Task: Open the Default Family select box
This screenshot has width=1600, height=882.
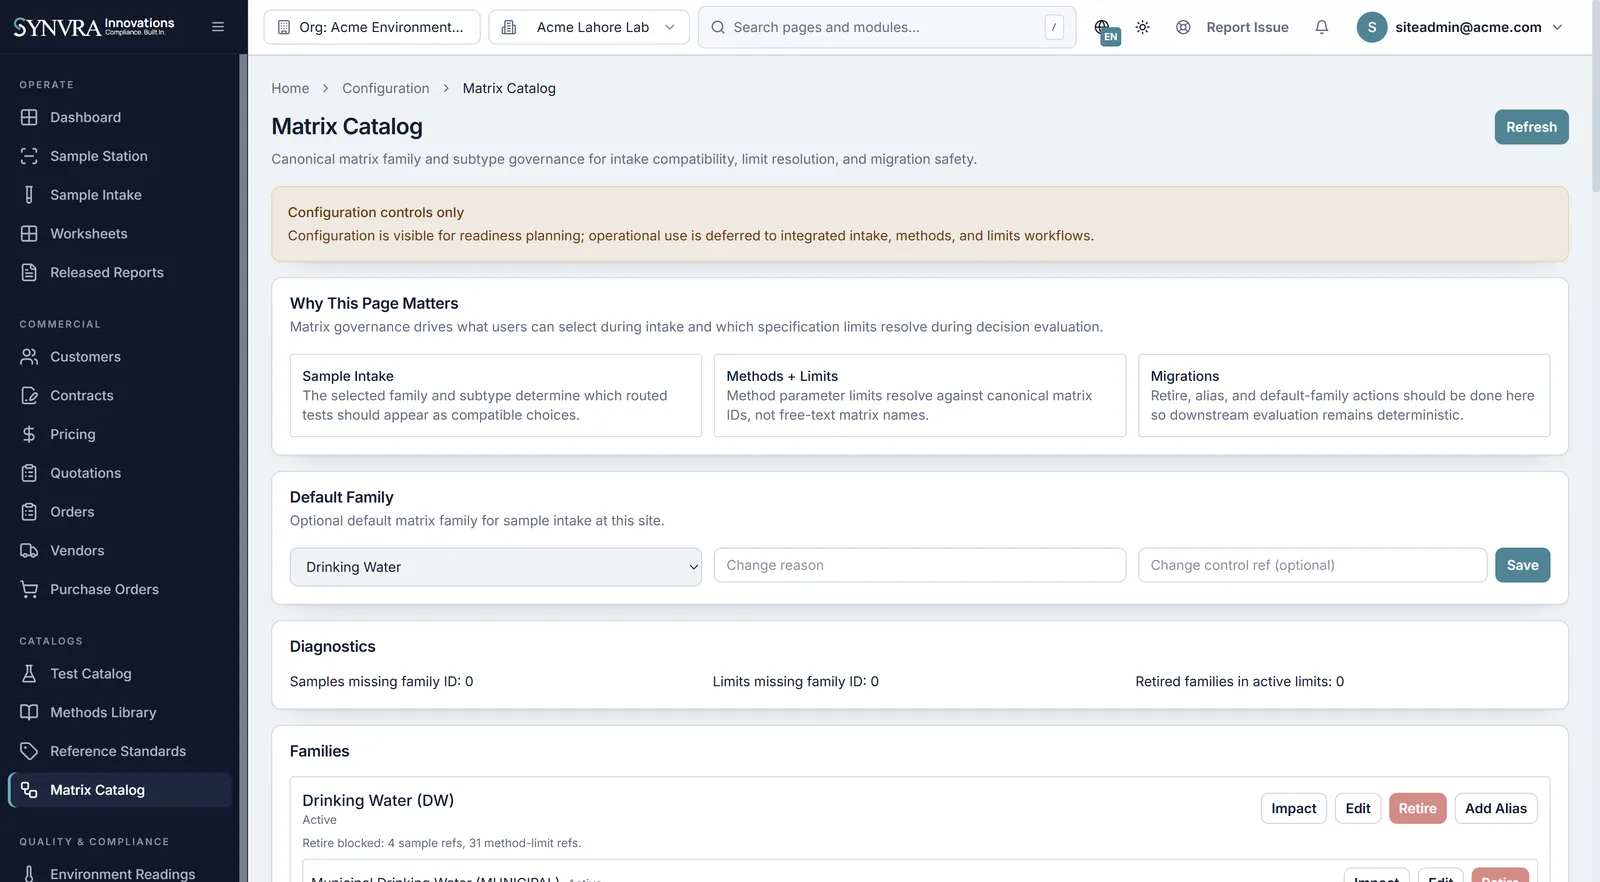Action: (x=496, y=567)
